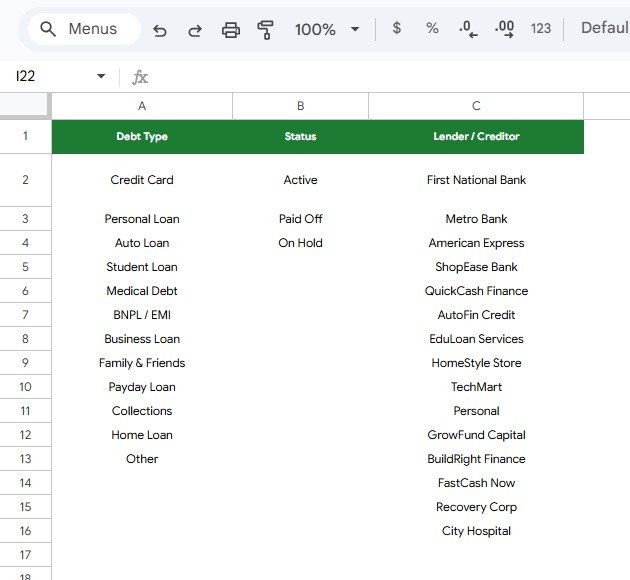Click the Print icon
The image size is (630, 580).
231,30
